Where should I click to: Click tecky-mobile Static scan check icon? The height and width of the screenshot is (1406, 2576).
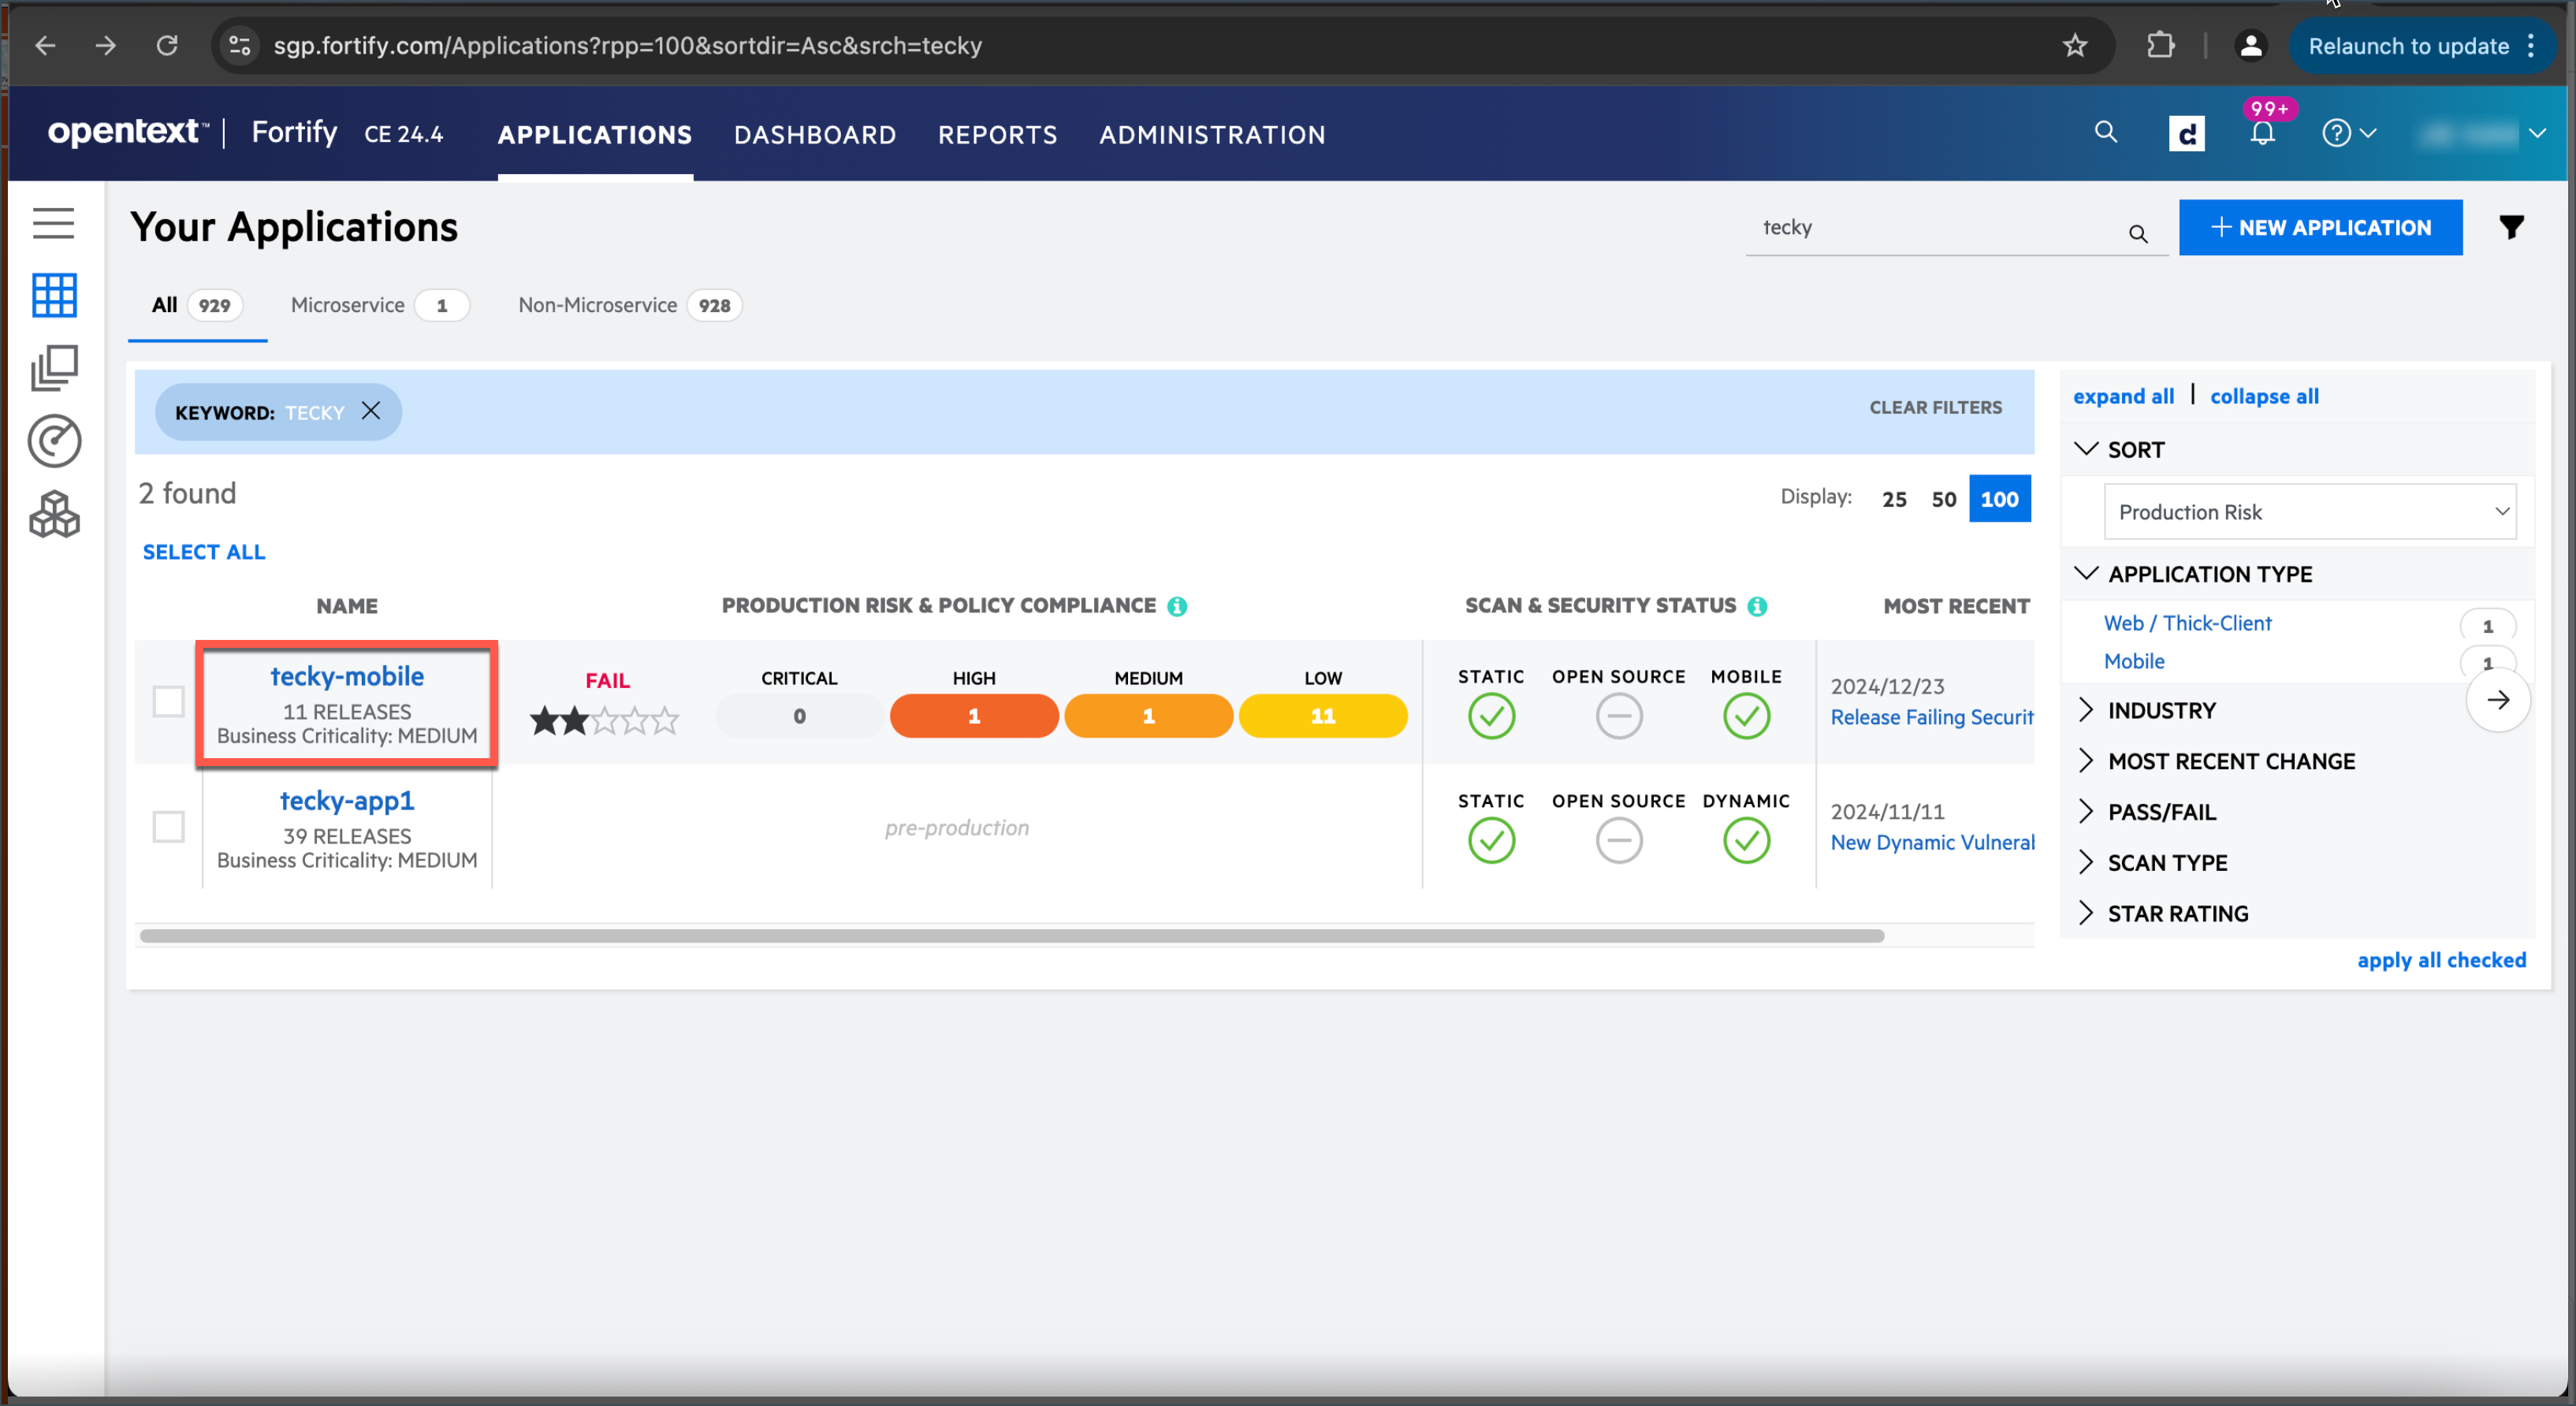(x=1491, y=716)
